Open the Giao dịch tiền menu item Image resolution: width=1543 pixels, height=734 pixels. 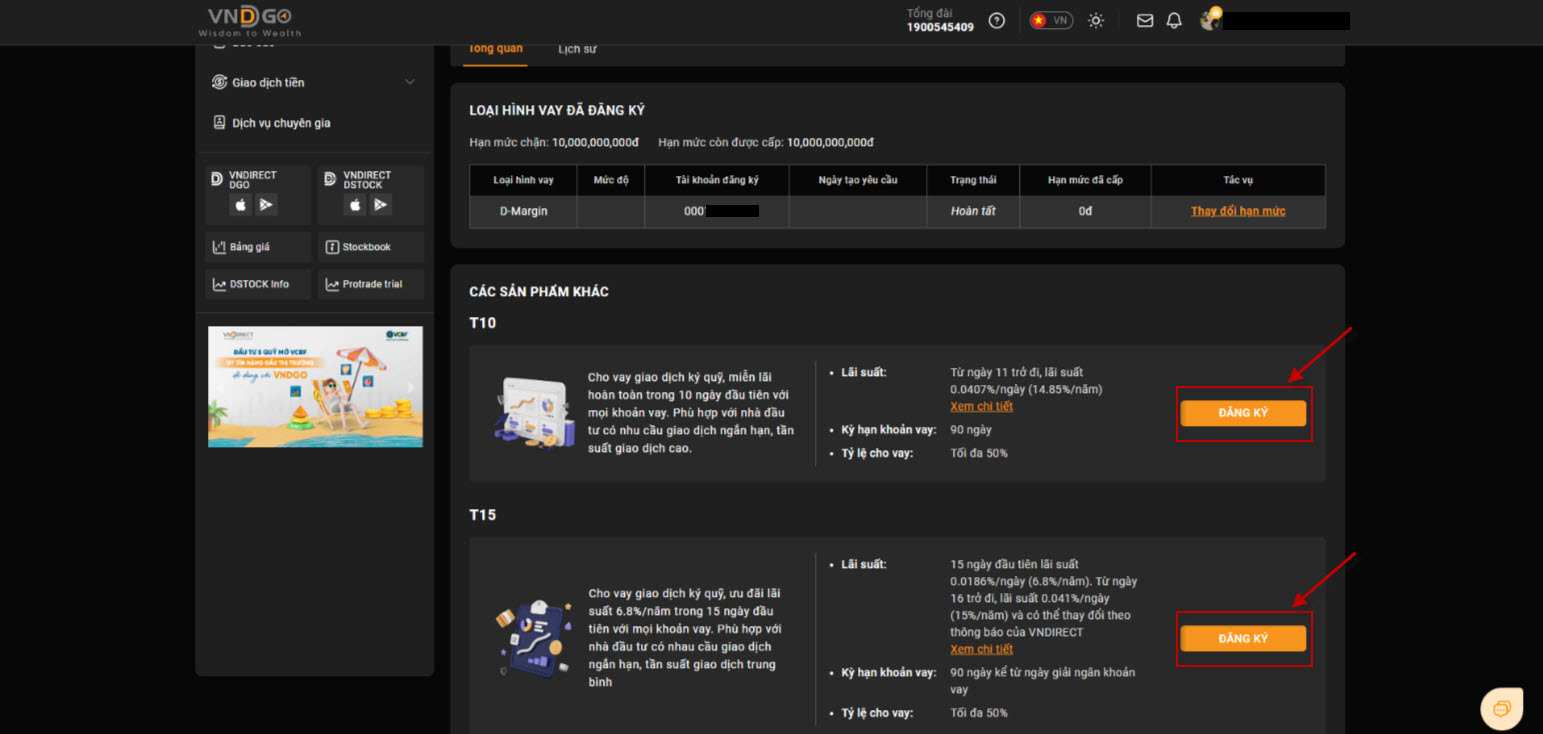pyautogui.click(x=314, y=82)
